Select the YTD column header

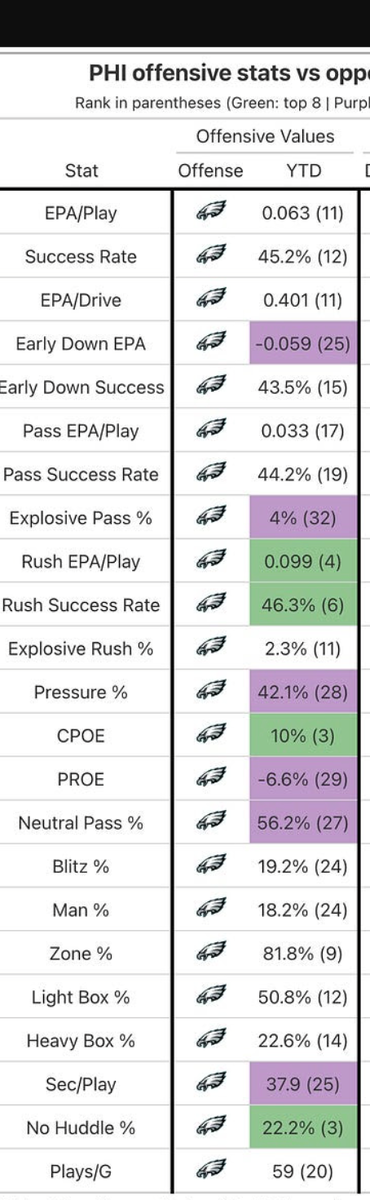pyautogui.click(x=304, y=170)
